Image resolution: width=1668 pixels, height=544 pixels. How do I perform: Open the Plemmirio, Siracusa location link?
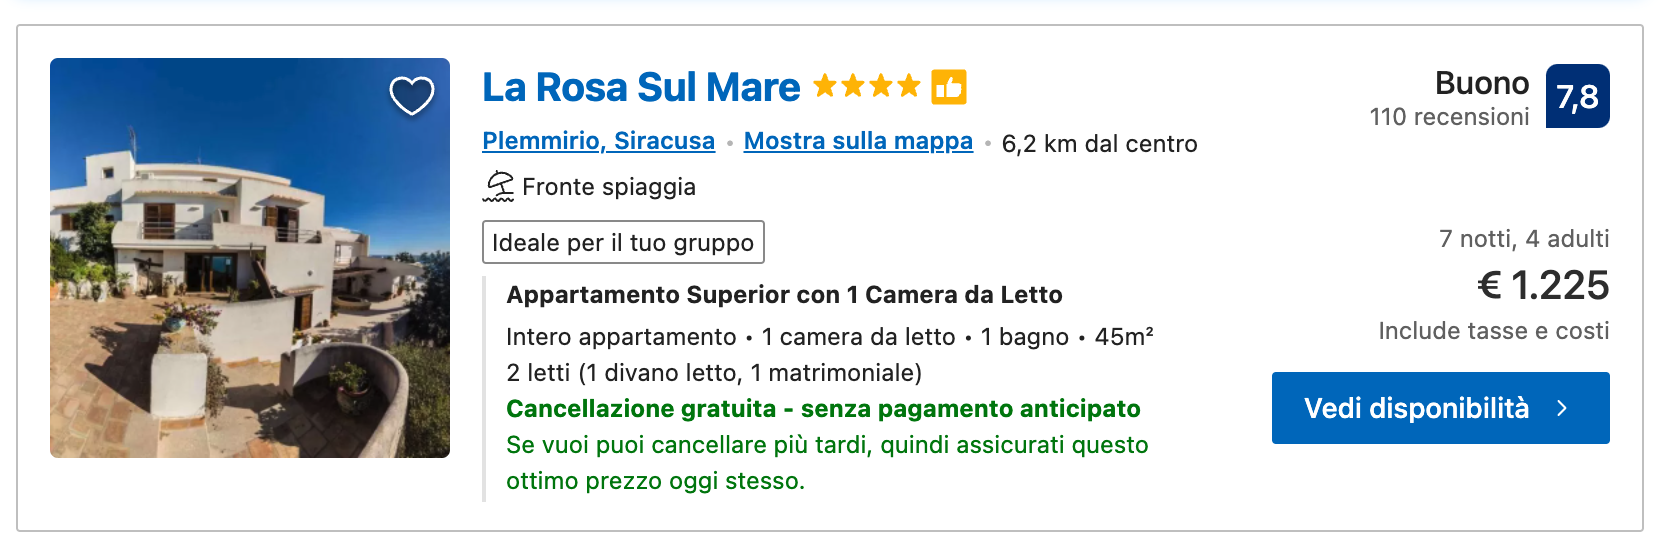(x=598, y=141)
